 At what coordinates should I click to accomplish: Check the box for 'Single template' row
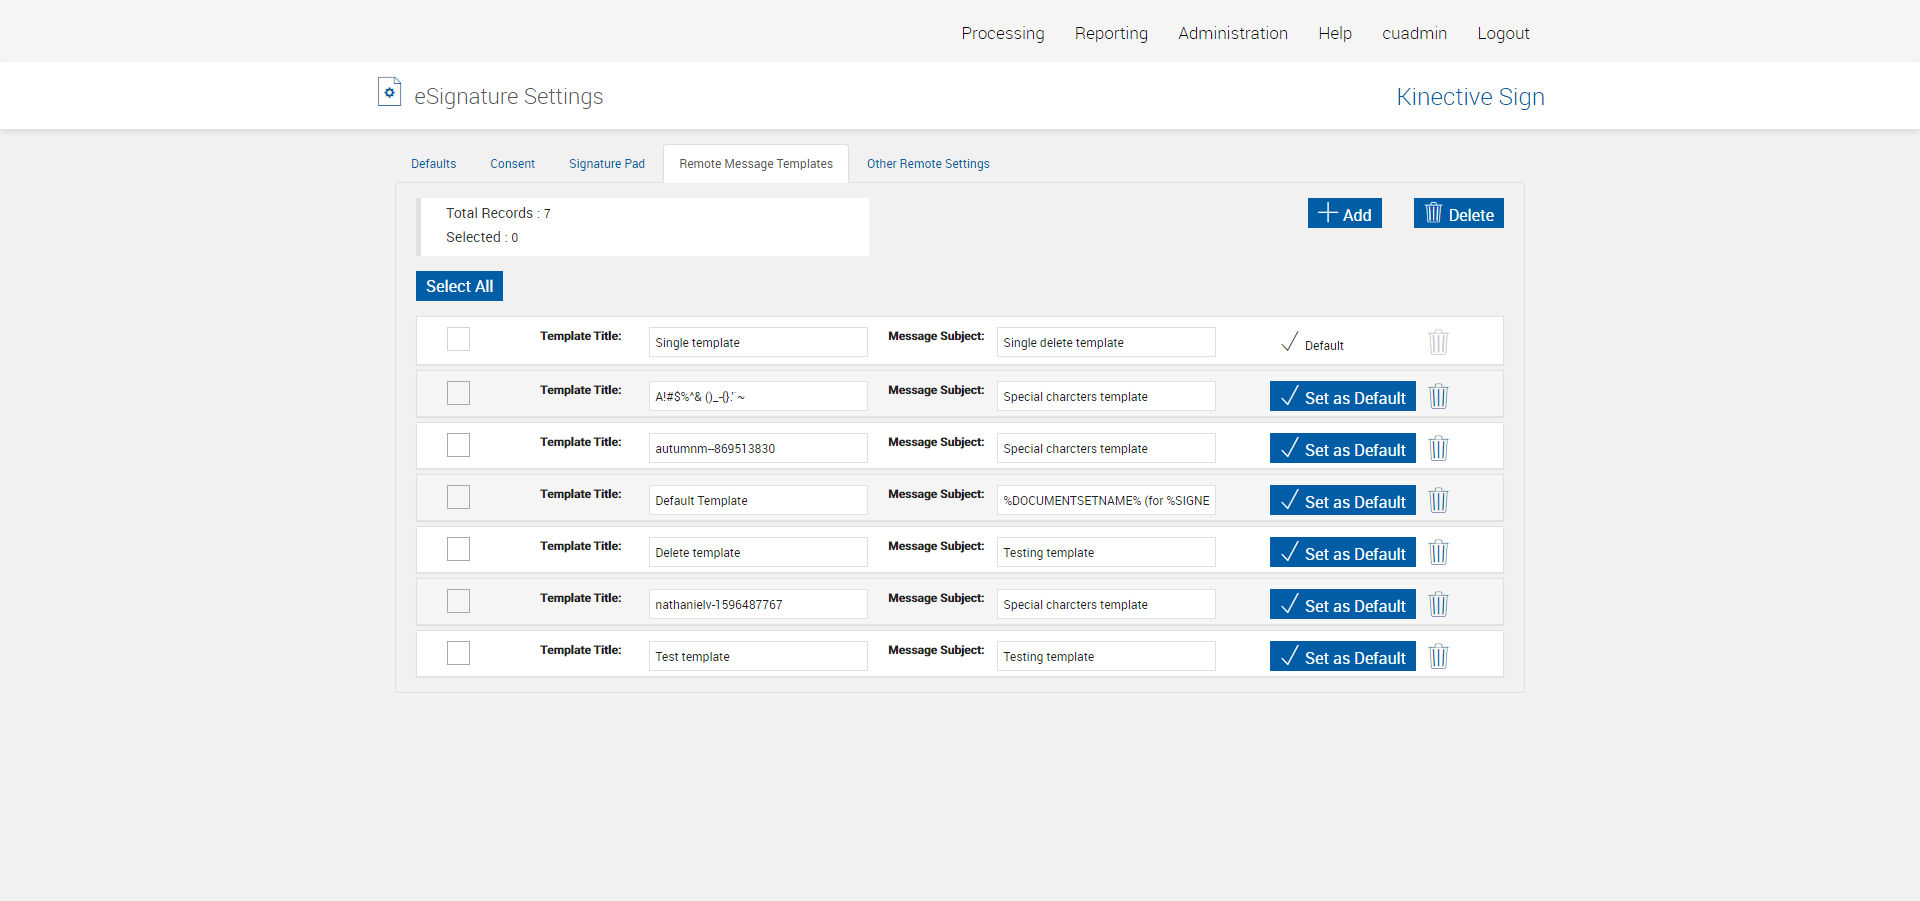(x=458, y=339)
